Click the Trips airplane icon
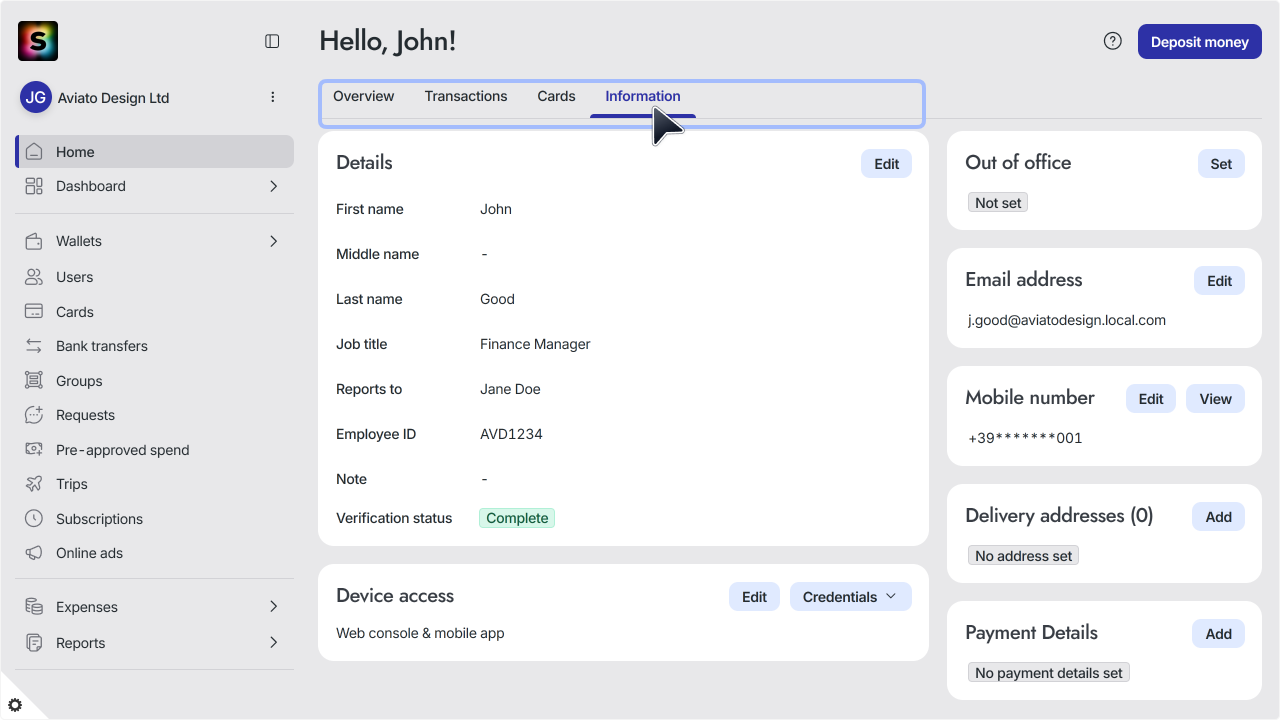The image size is (1280, 720). [x=34, y=484]
